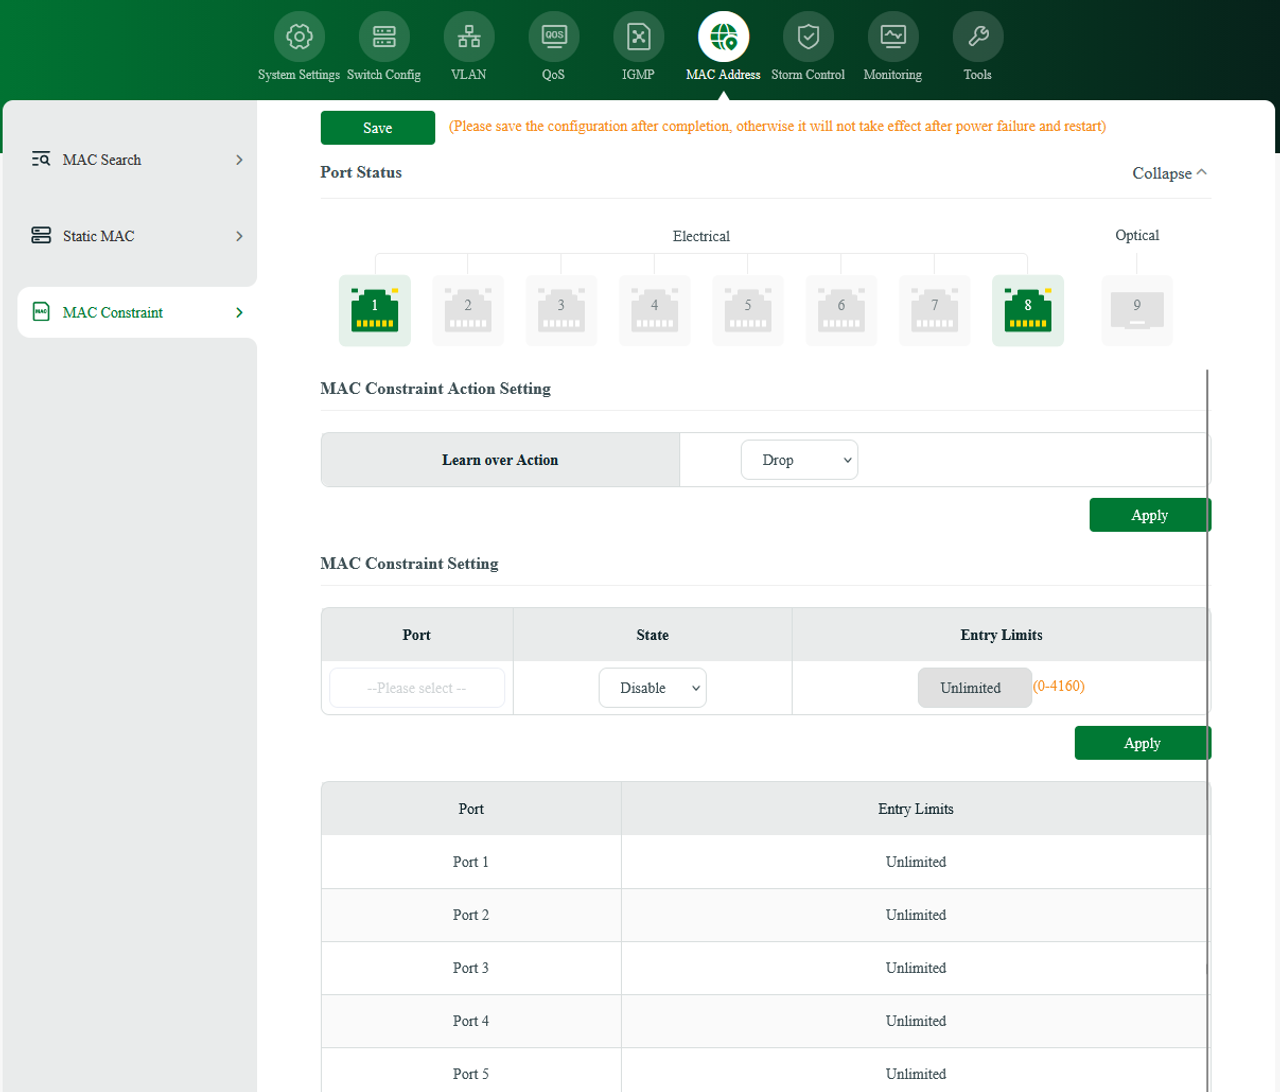Image resolution: width=1280 pixels, height=1092 pixels.
Task: Open the Monitoring icon
Action: click(x=892, y=35)
